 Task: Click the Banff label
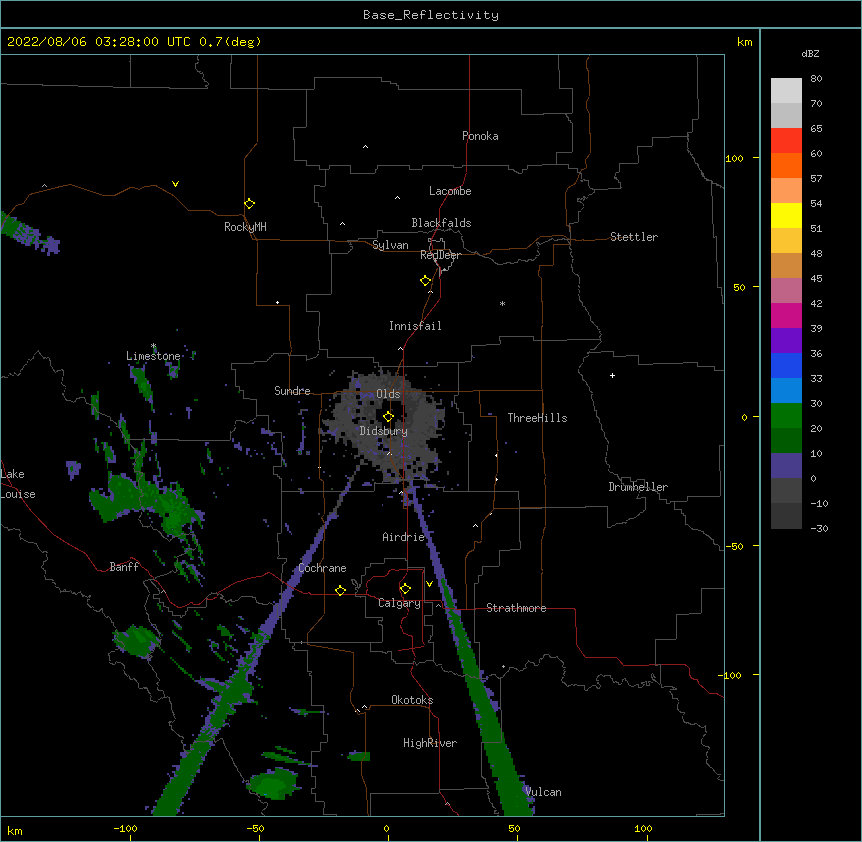tap(124, 567)
